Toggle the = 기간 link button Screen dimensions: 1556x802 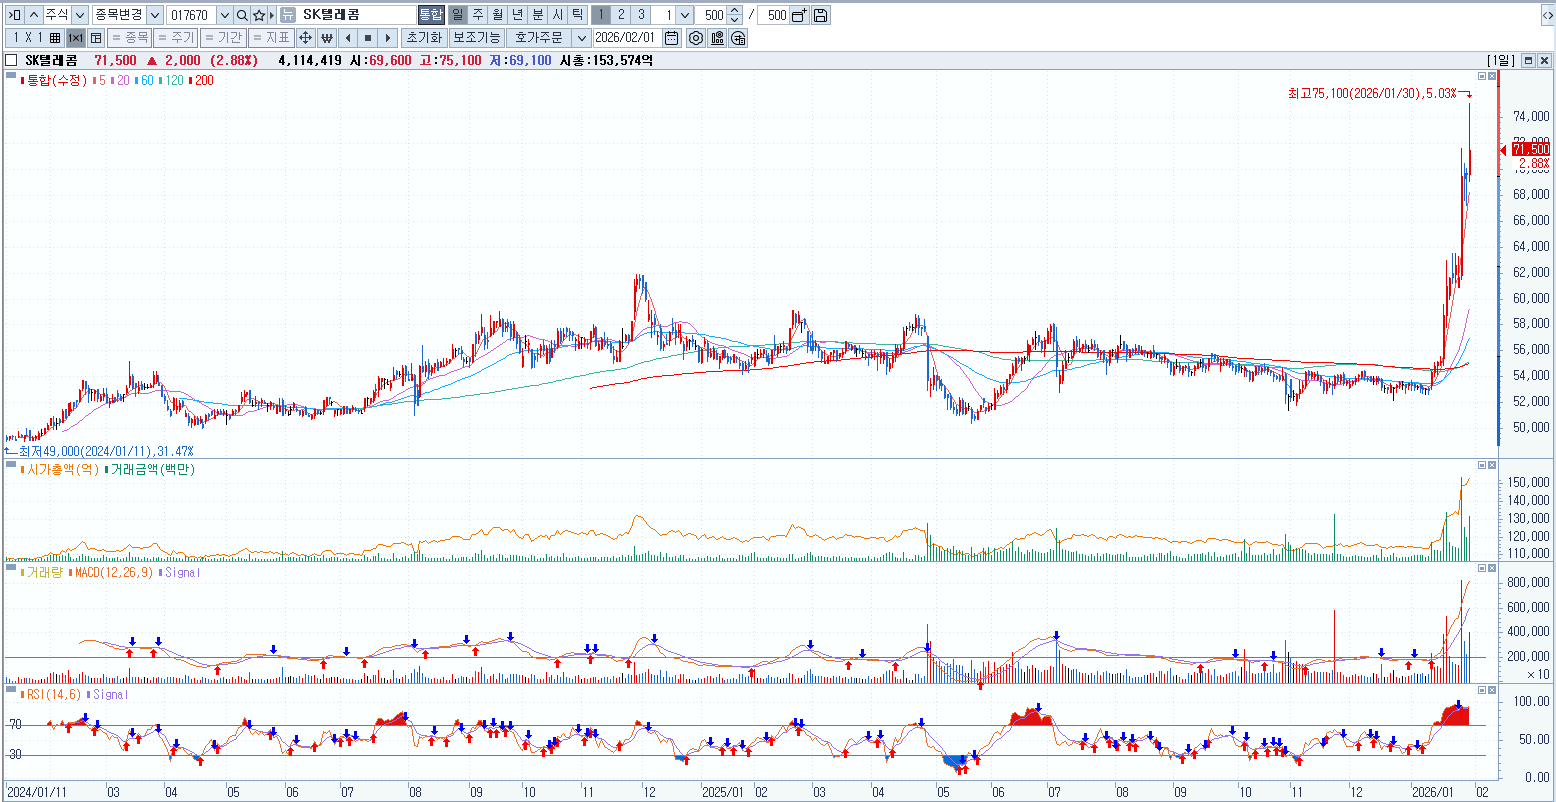pyautogui.click(x=223, y=38)
